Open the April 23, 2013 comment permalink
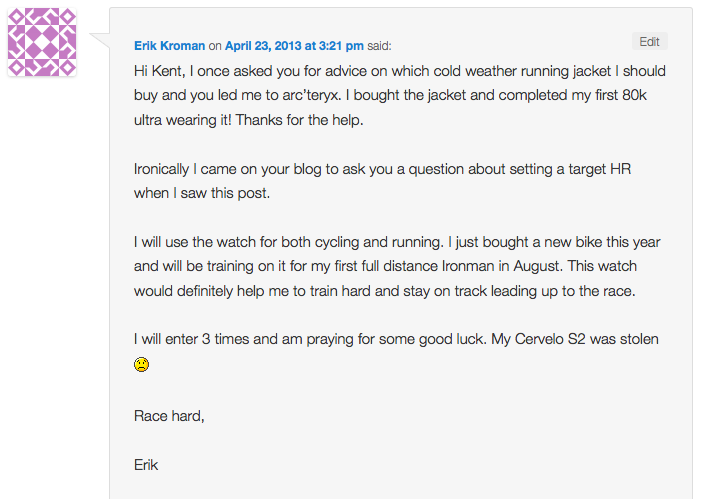This screenshot has height=499, width=702. pos(293,46)
